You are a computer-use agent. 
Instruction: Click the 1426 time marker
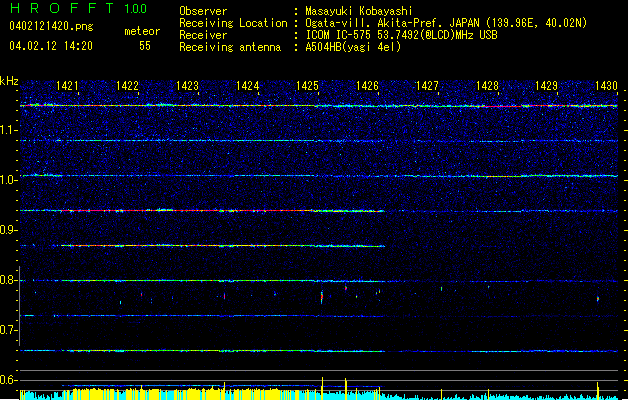(367, 87)
